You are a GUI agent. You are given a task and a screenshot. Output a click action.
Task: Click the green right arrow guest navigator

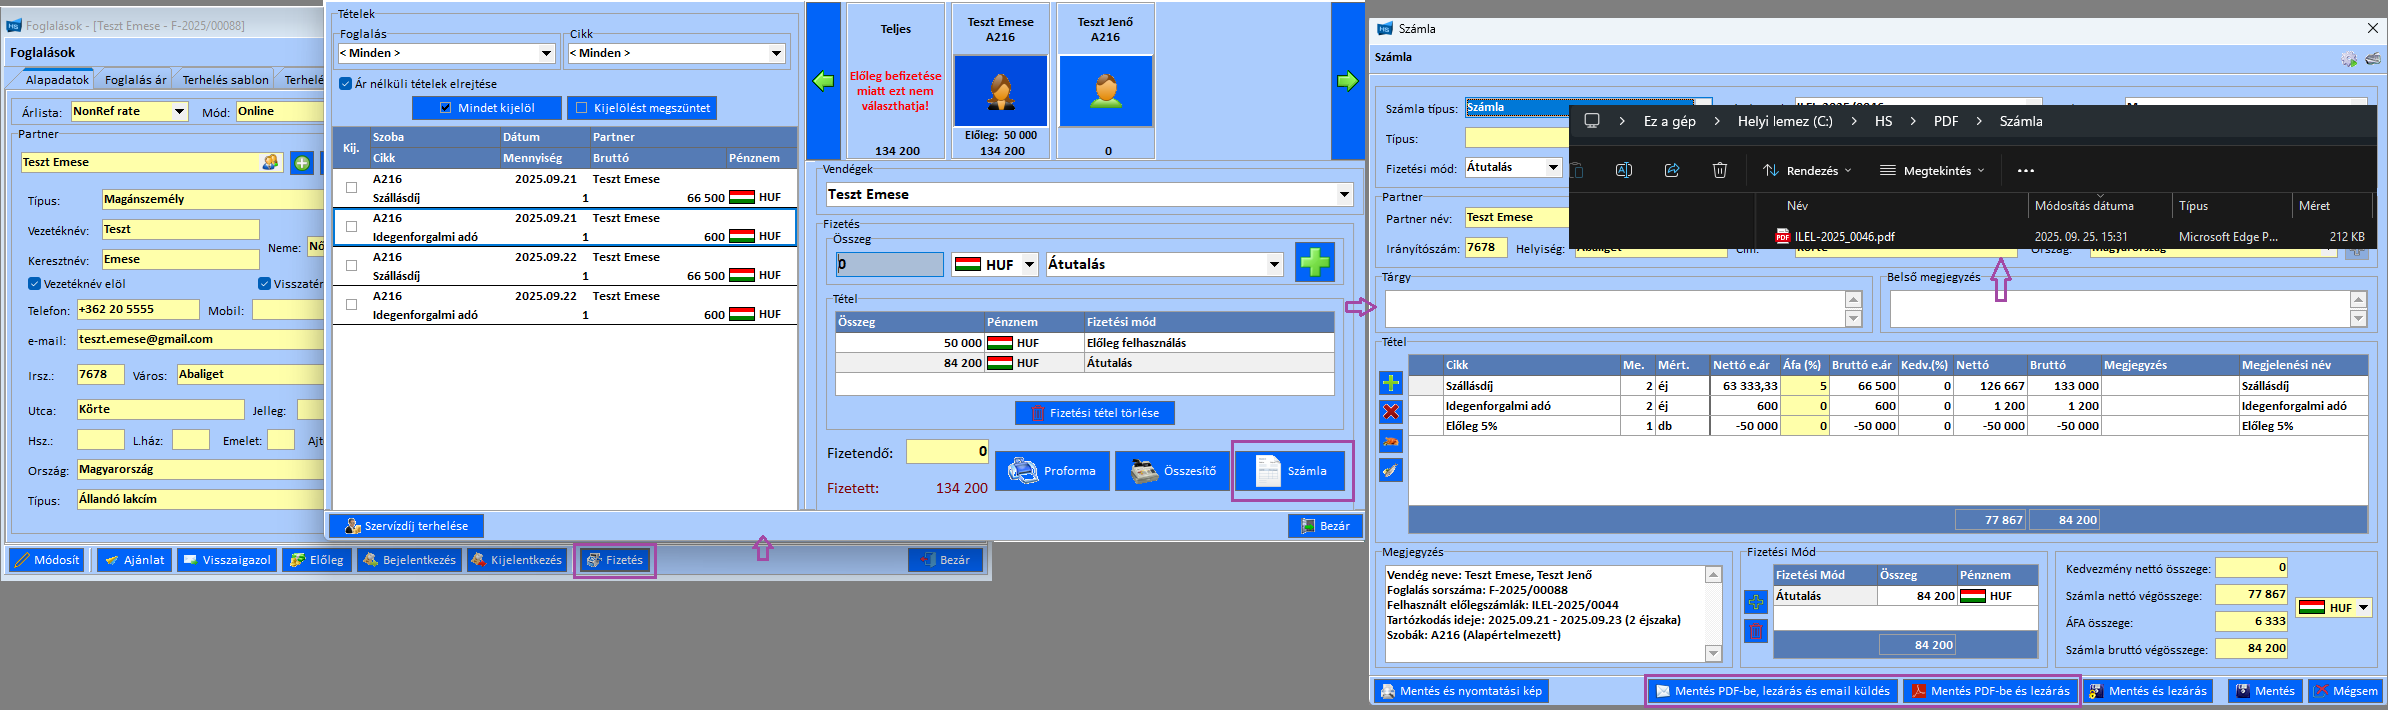click(1347, 81)
